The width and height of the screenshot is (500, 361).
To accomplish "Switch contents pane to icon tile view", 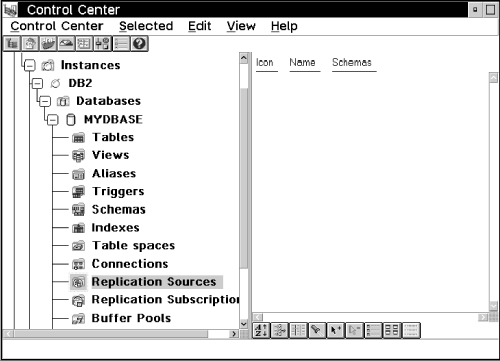I will tap(392, 330).
